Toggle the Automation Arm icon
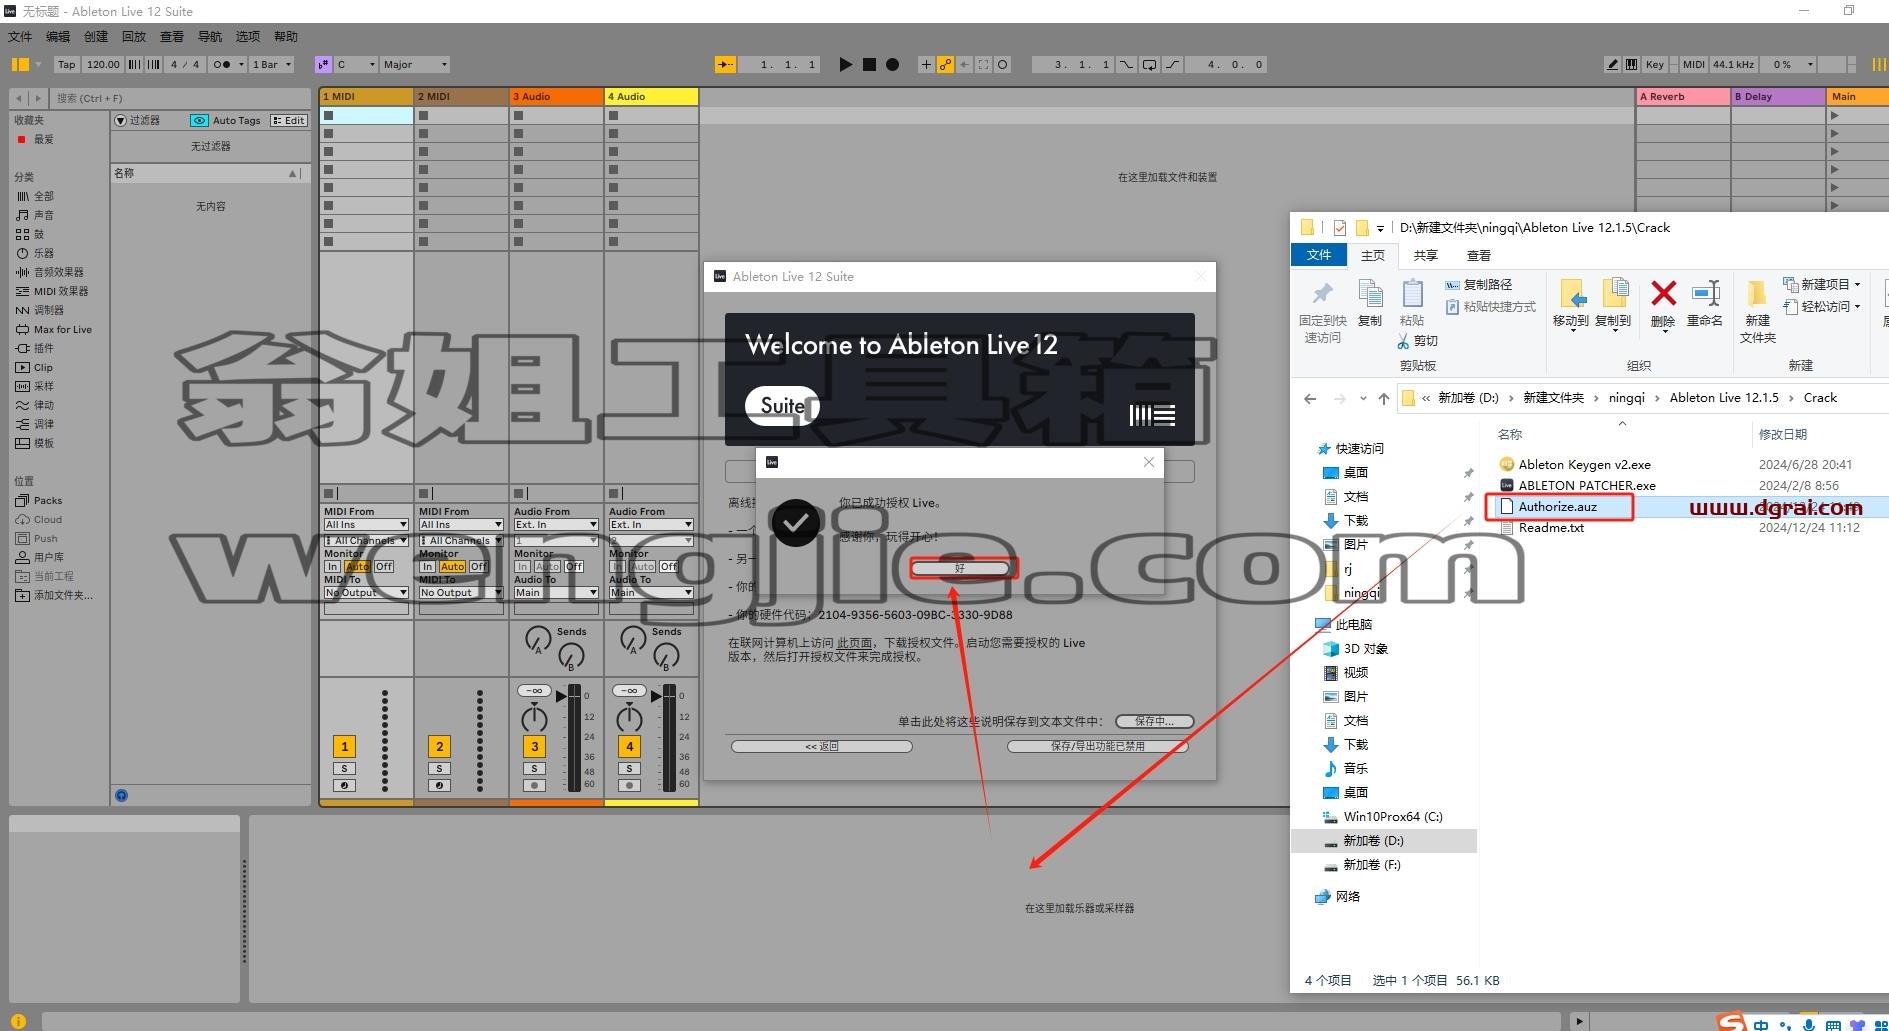The image size is (1889, 1031). (x=945, y=64)
